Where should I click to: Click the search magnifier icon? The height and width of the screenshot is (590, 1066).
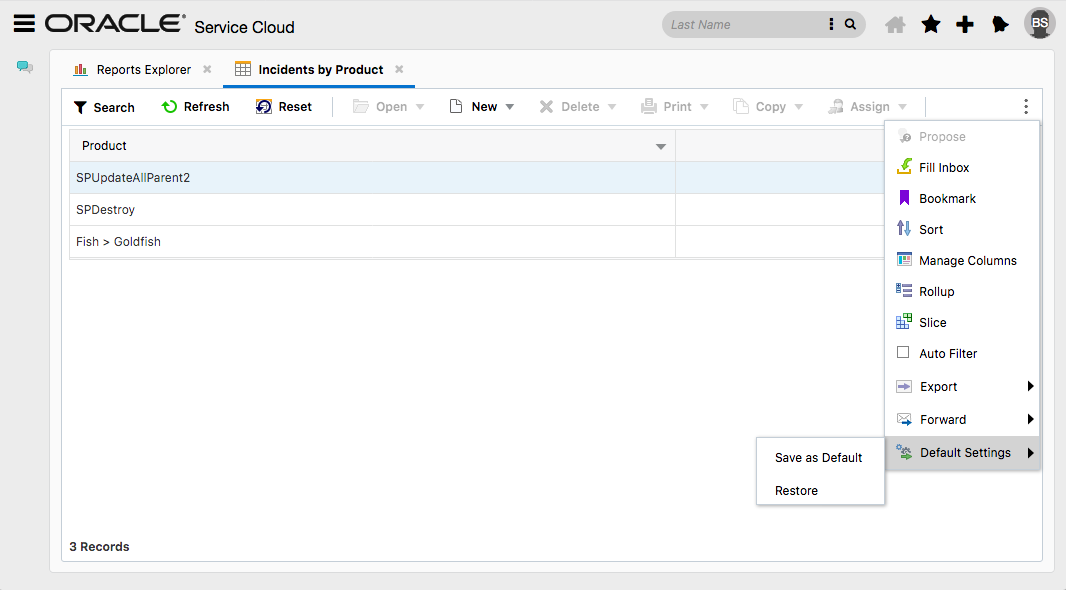(x=851, y=25)
